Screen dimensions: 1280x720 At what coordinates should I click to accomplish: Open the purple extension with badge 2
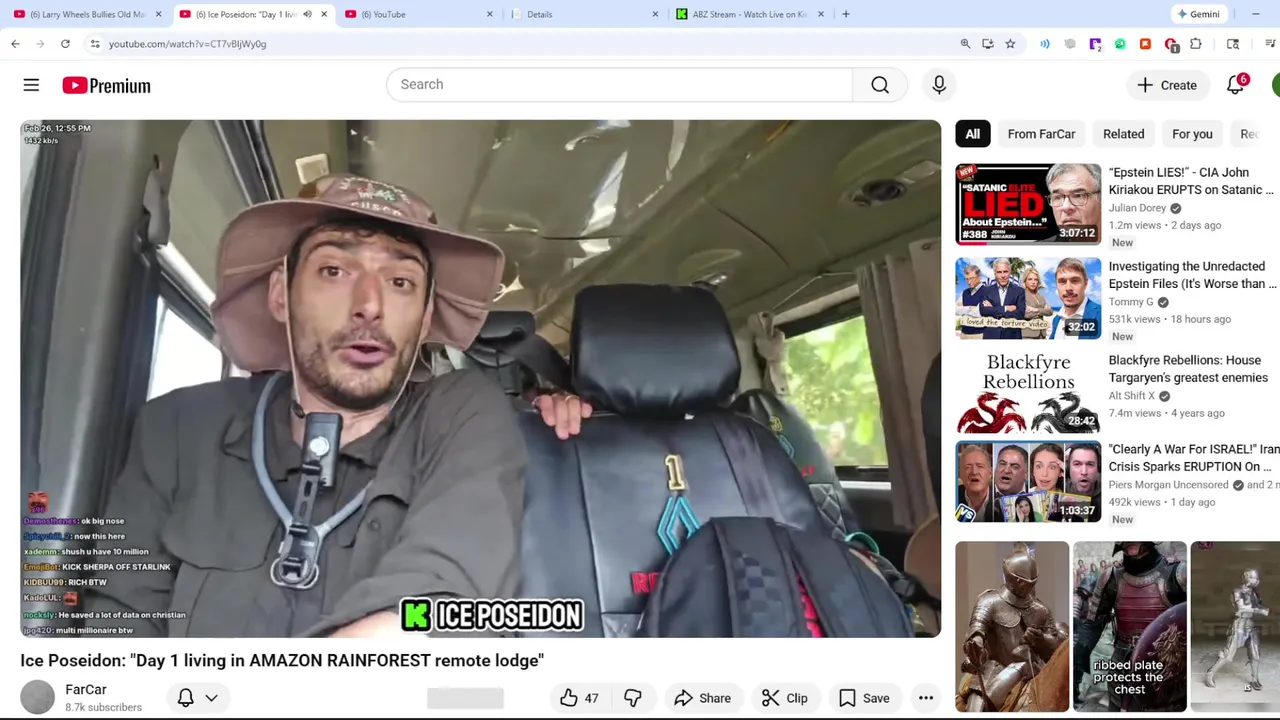click(1095, 44)
